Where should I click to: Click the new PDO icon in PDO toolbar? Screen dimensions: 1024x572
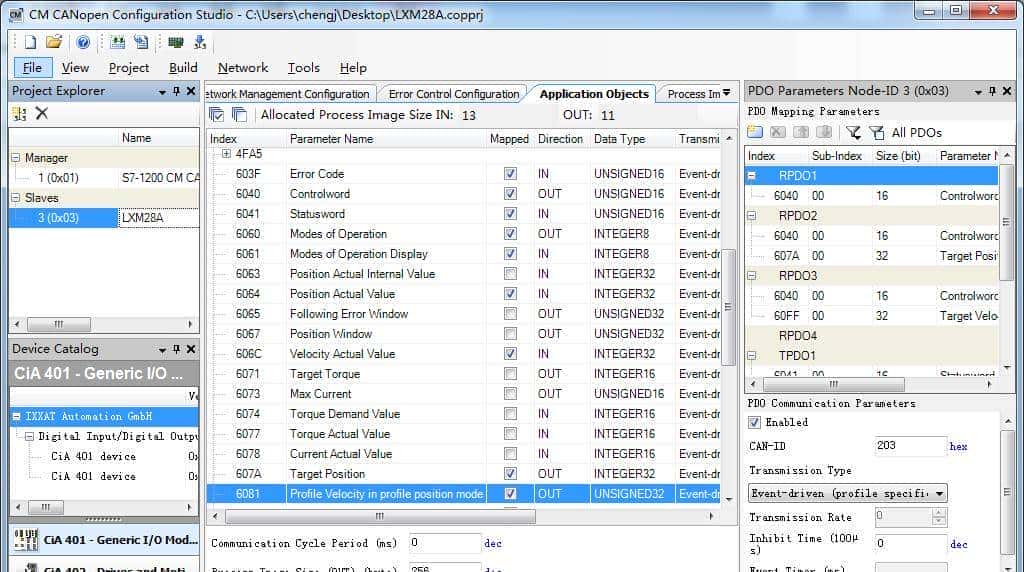click(756, 132)
